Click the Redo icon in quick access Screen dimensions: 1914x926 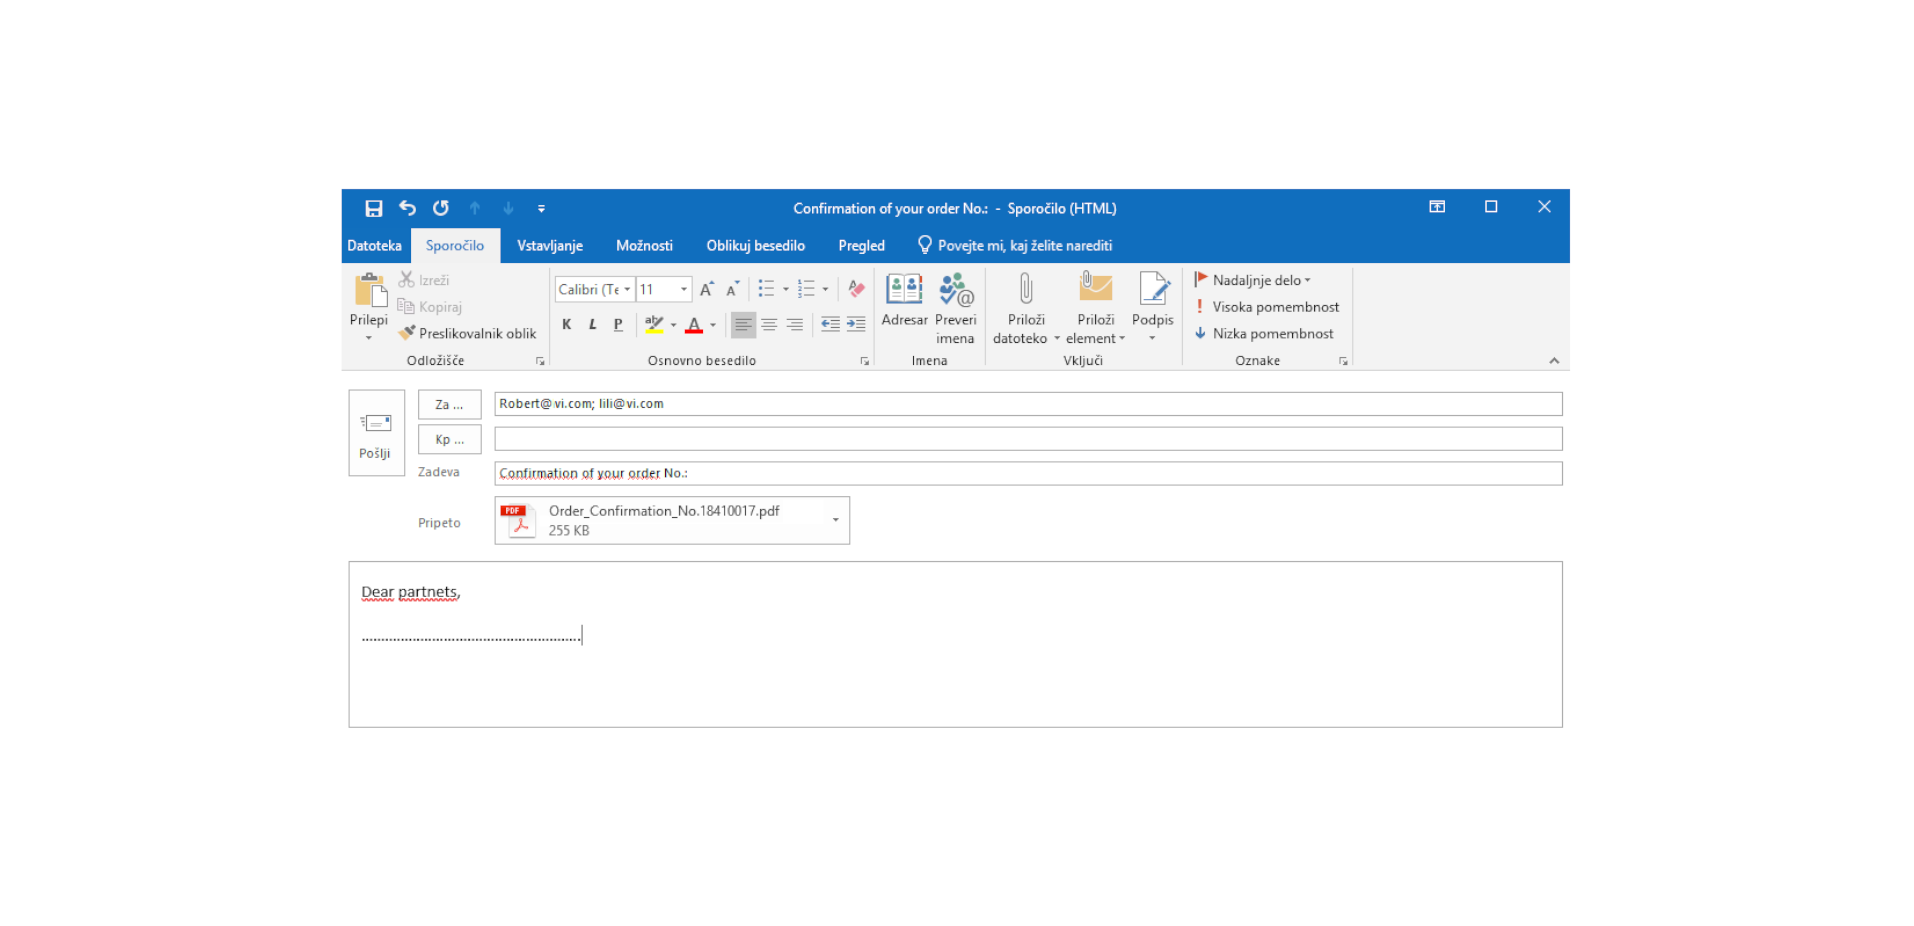point(441,208)
